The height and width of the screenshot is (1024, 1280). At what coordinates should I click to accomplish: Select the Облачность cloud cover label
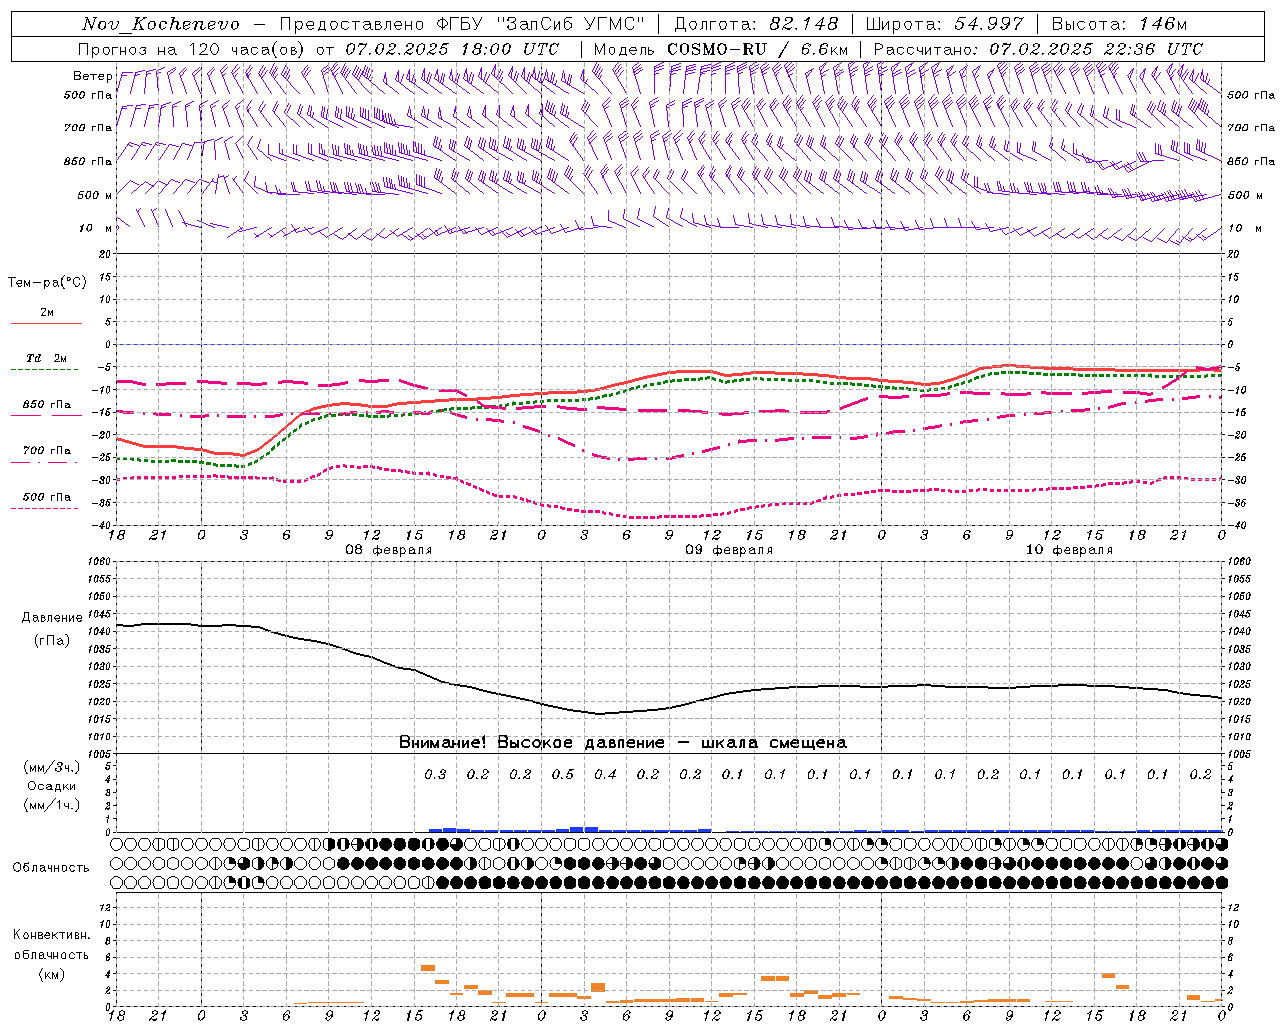(51, 868)
